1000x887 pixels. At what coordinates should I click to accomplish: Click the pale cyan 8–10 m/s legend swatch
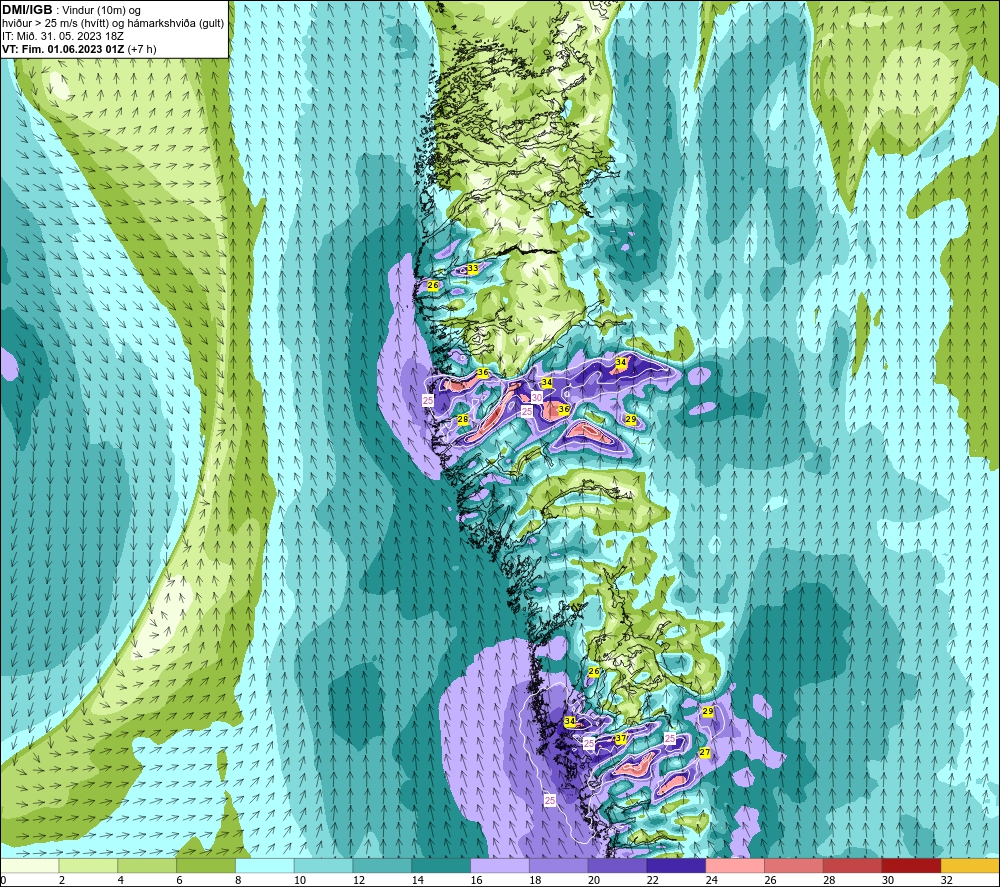point(265,866)
